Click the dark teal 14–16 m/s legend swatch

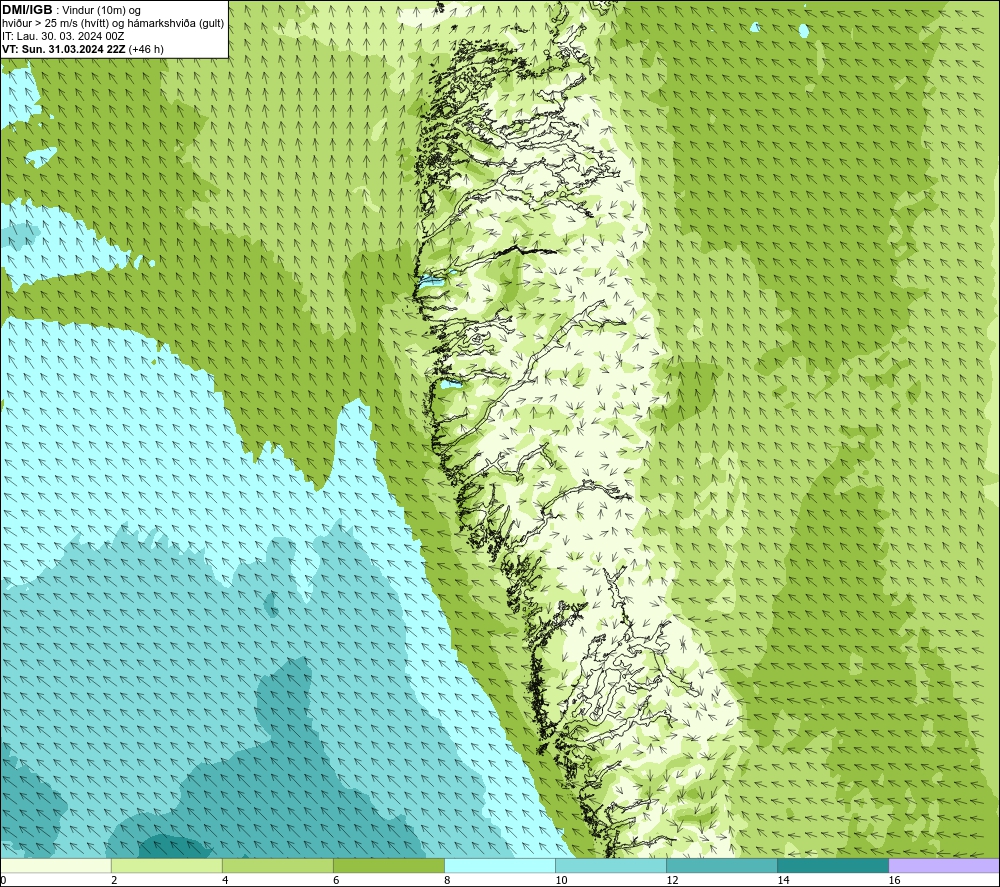tap(832, 865)
